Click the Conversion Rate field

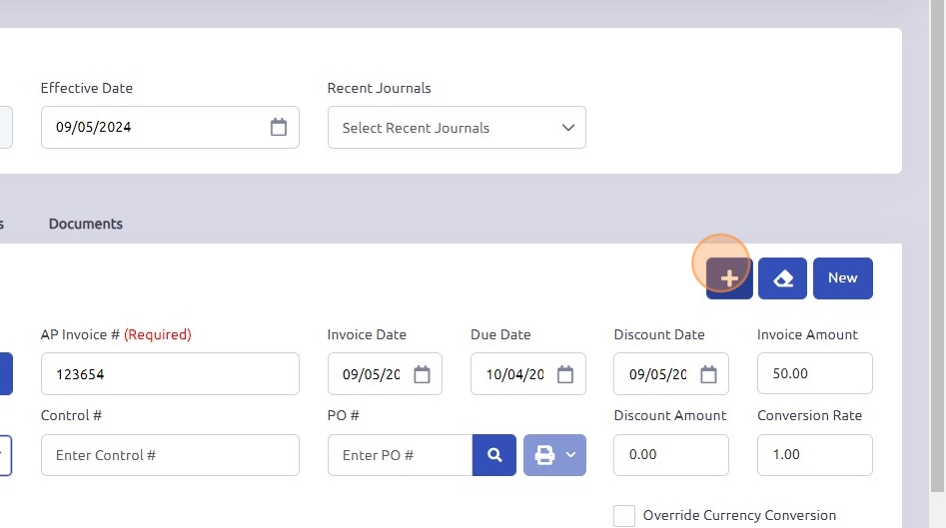[x=814, y=455]
